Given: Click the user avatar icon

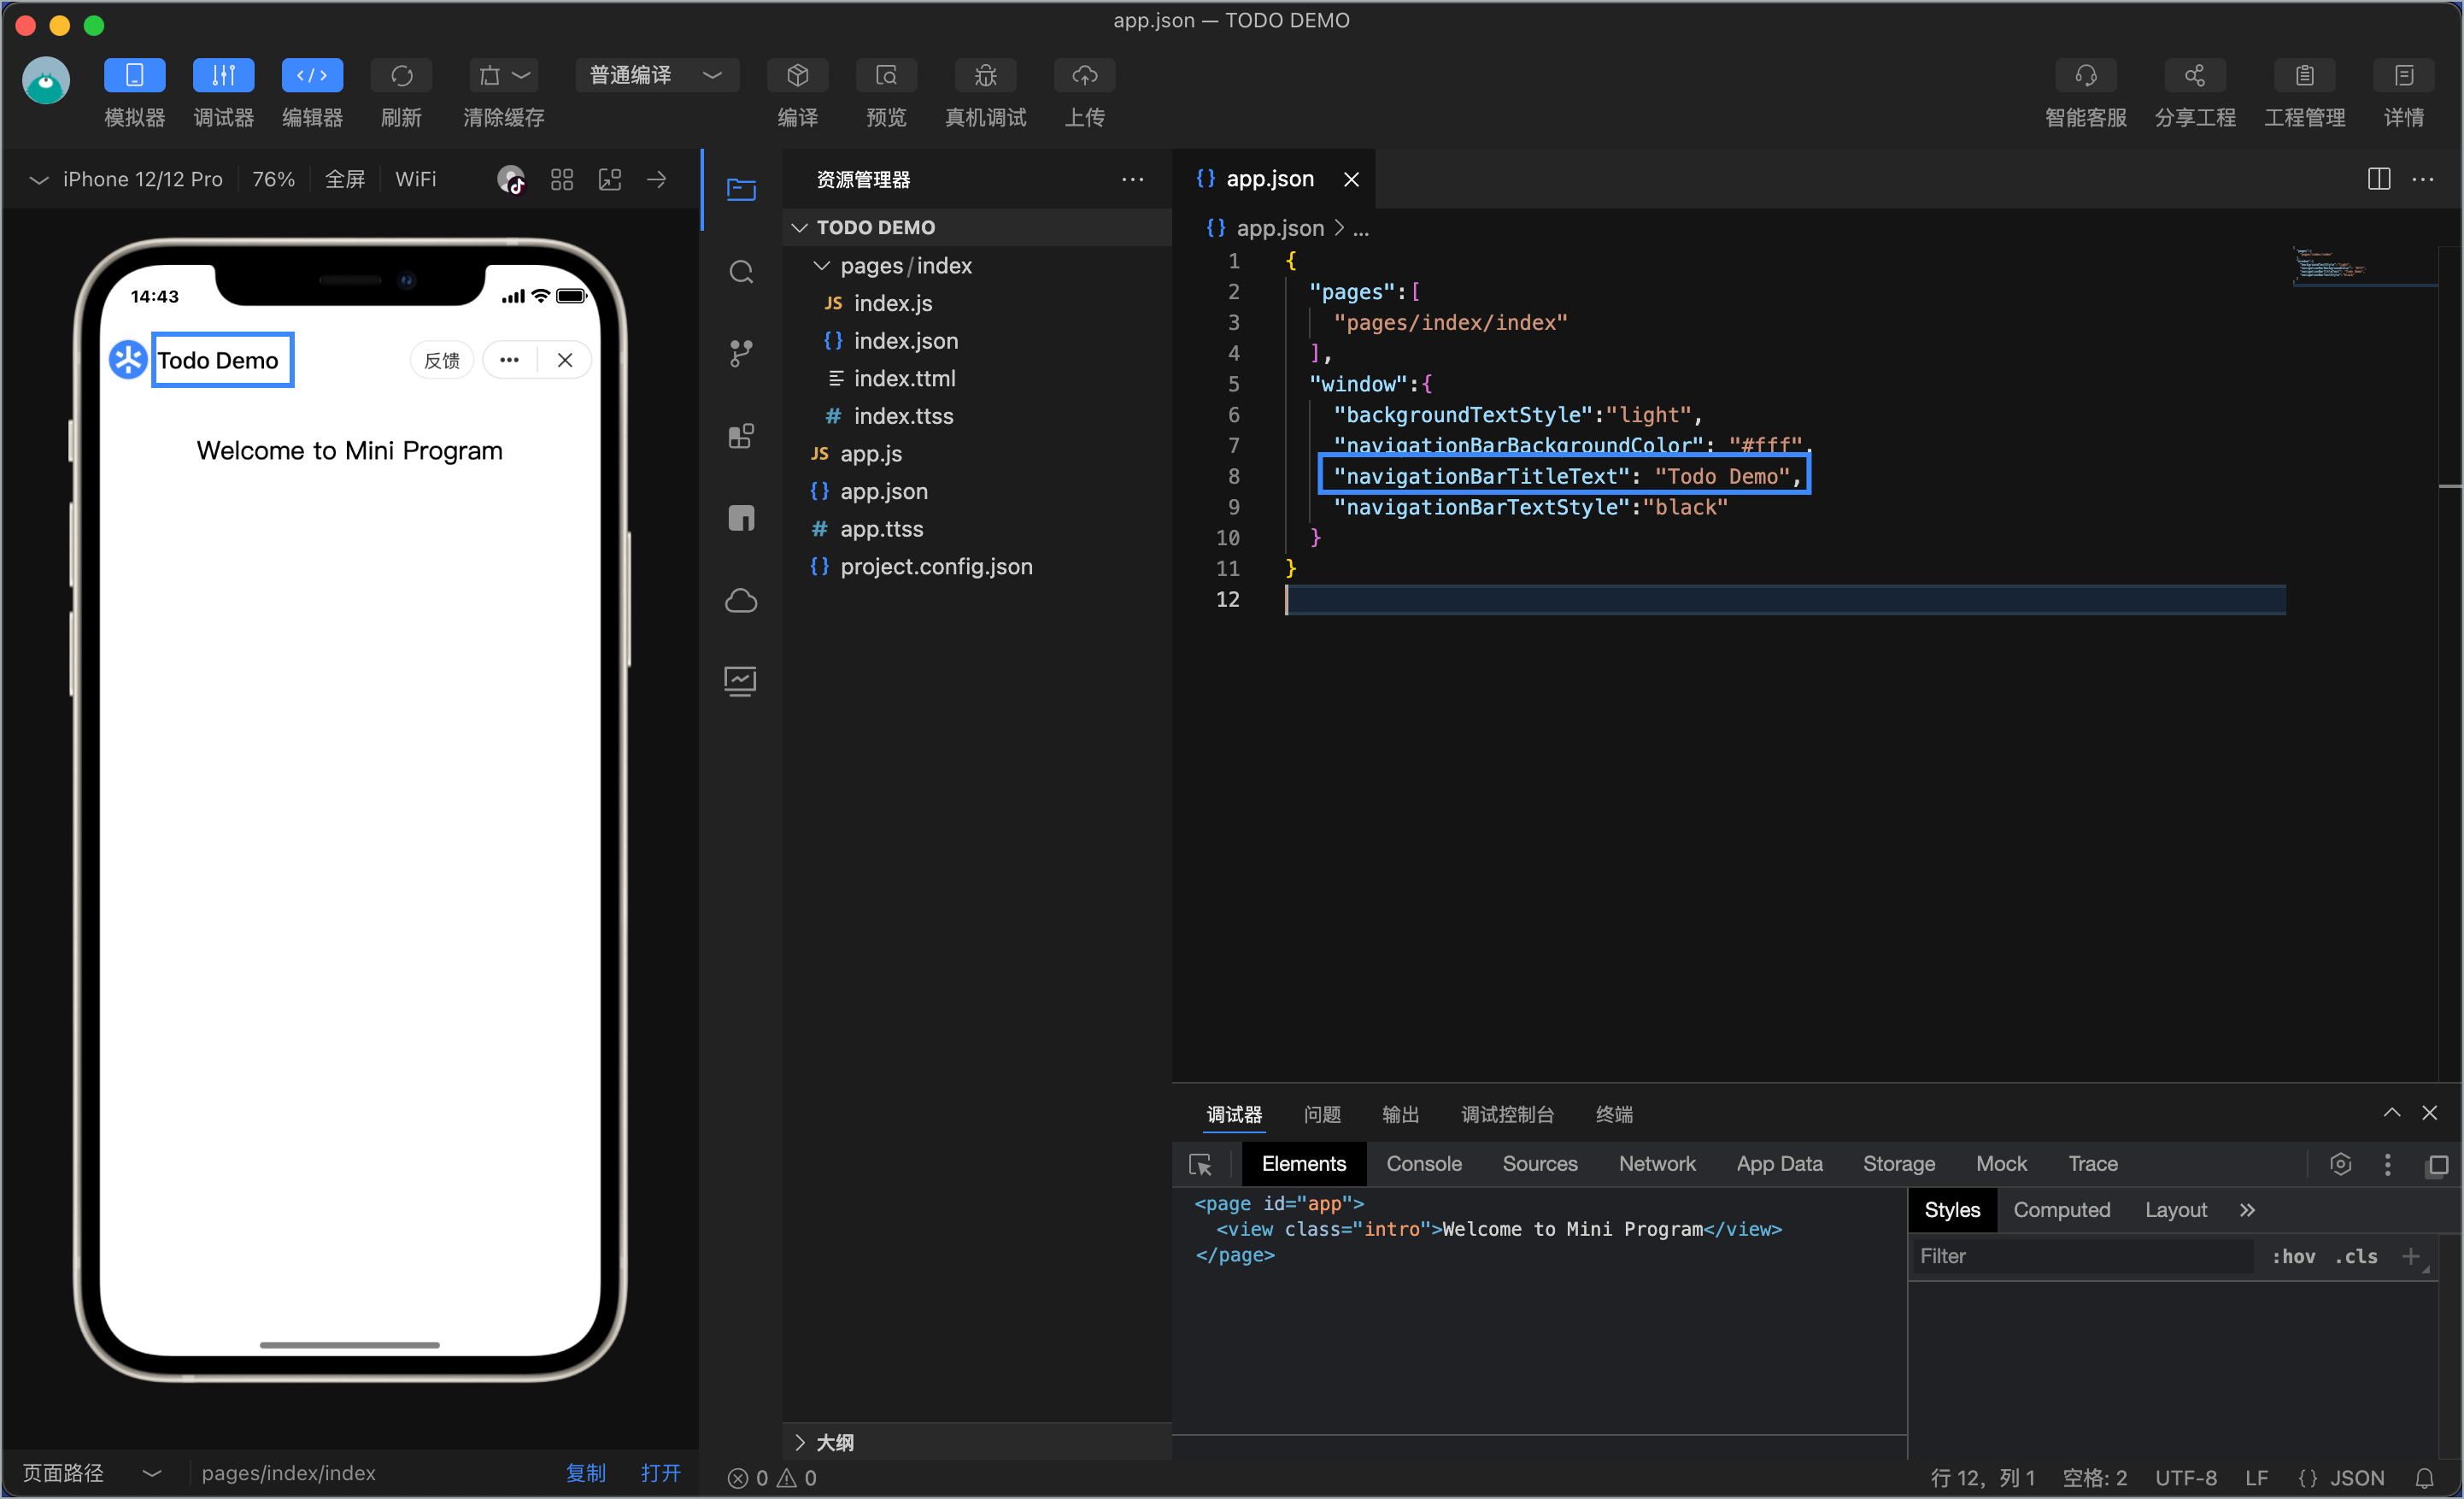Looking at the screenshot, I should 46,81.
